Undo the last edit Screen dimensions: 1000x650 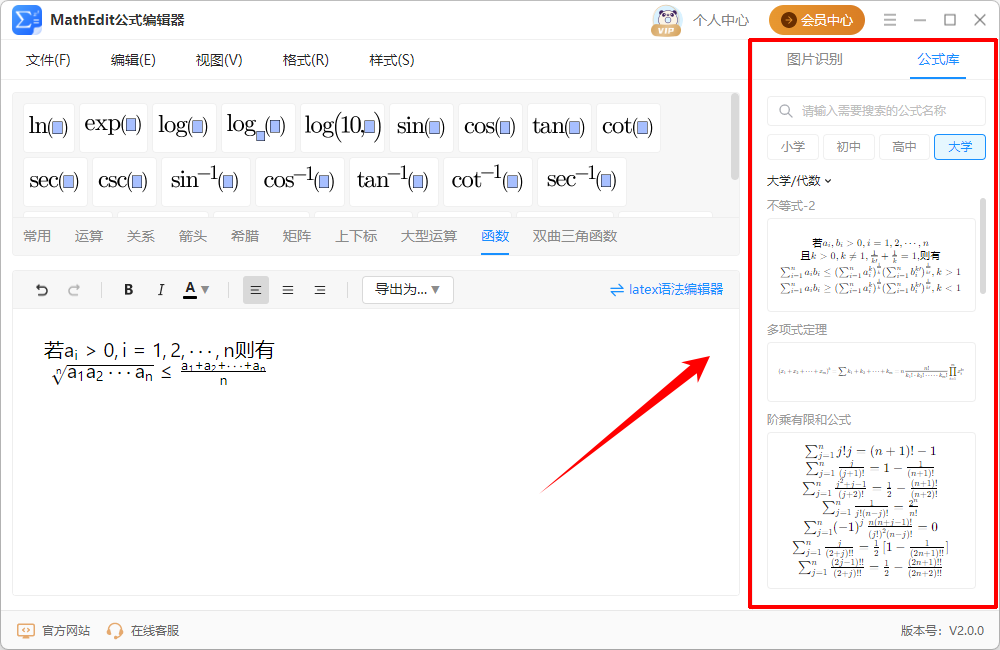(x=42, y=290)
